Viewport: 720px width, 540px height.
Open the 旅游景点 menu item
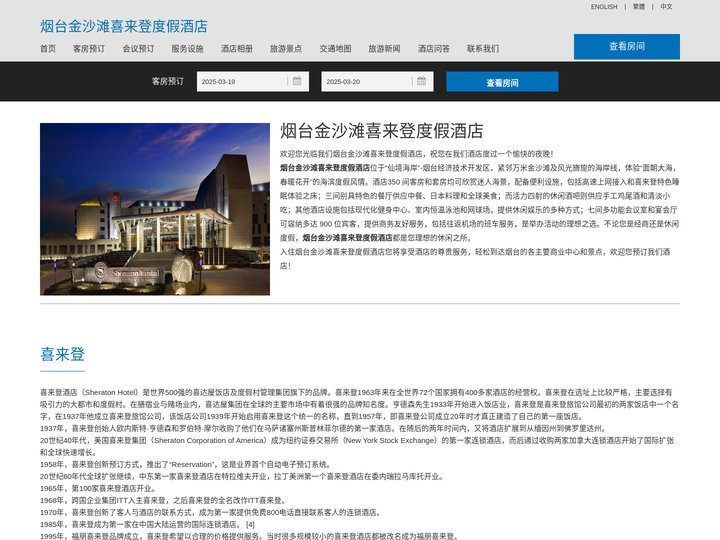pyautogui.click(x=286, y=49)
